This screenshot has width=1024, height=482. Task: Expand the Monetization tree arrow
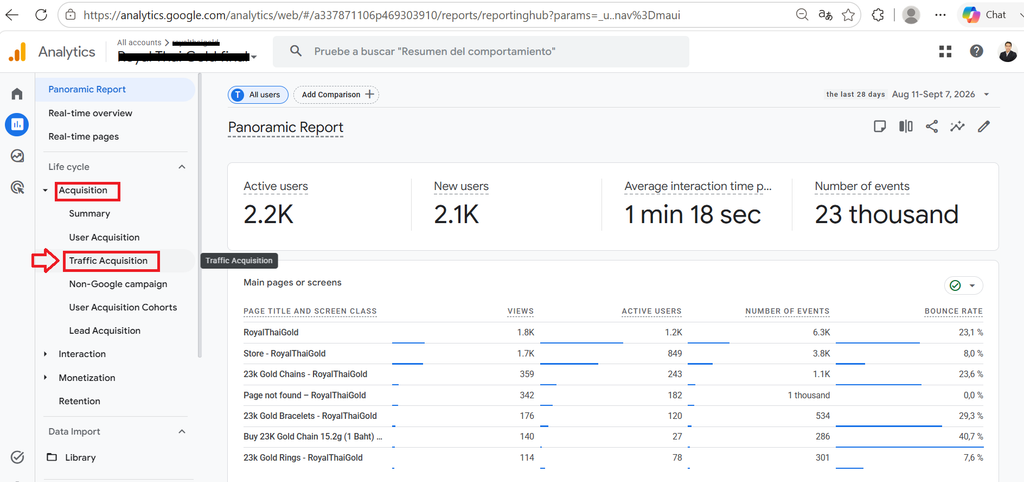(46, 378)
